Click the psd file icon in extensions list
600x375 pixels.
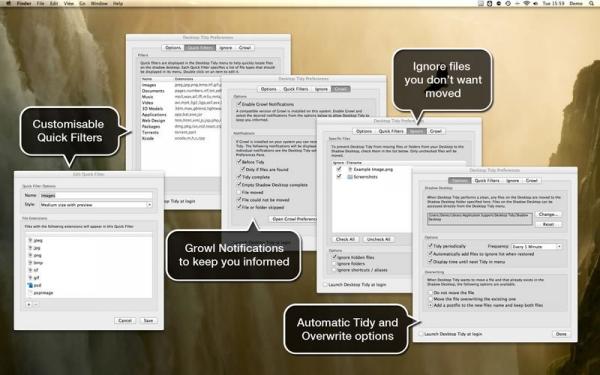coord(30,285)
